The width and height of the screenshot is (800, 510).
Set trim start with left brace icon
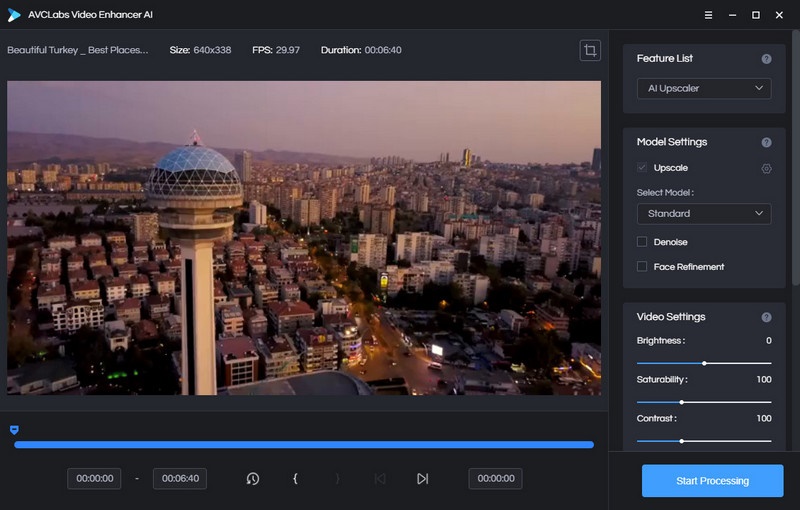(295, 479)
